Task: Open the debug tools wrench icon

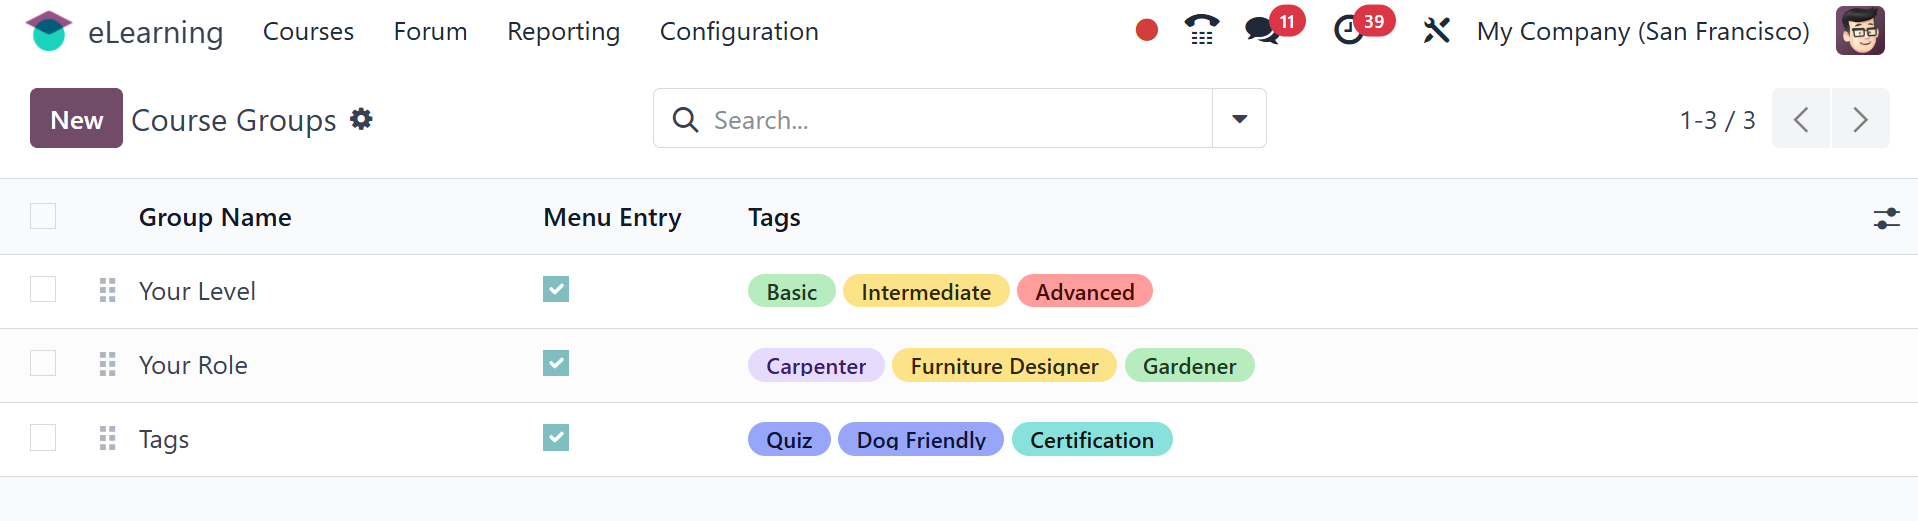Action: pos(1436,31)
